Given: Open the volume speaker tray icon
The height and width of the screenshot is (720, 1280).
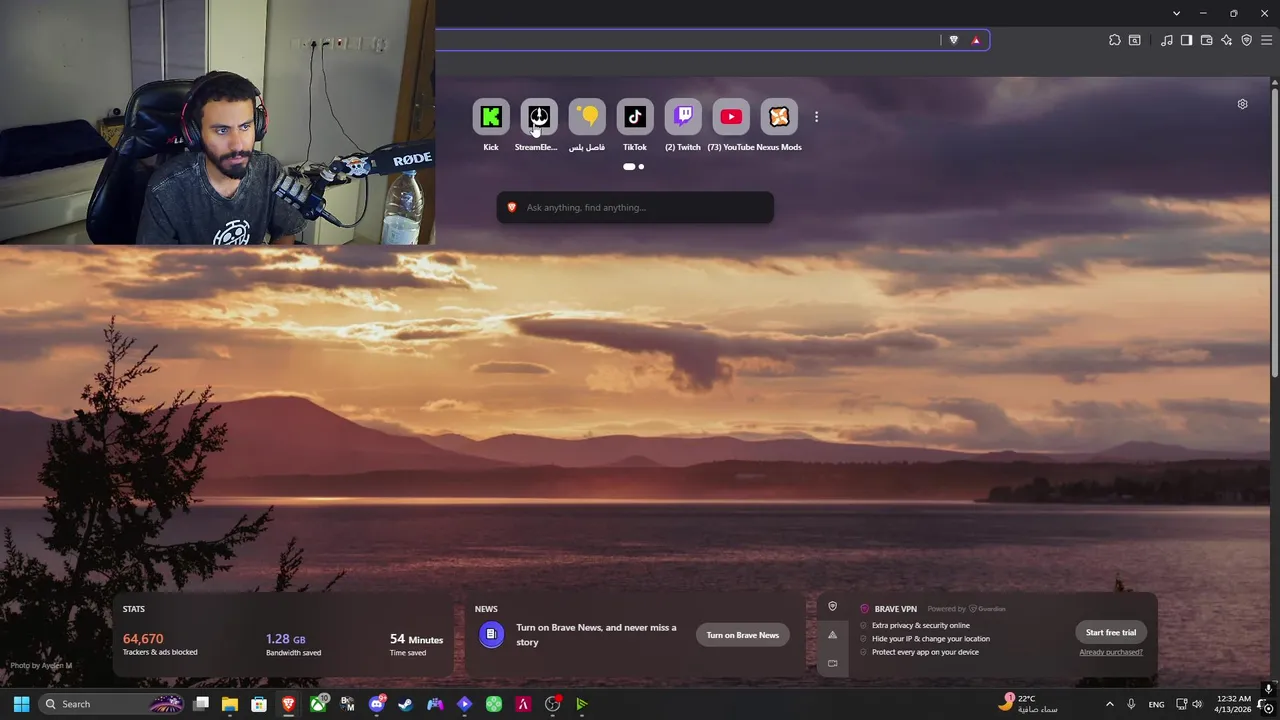Looking at the screenshot, I should 1197,704.
